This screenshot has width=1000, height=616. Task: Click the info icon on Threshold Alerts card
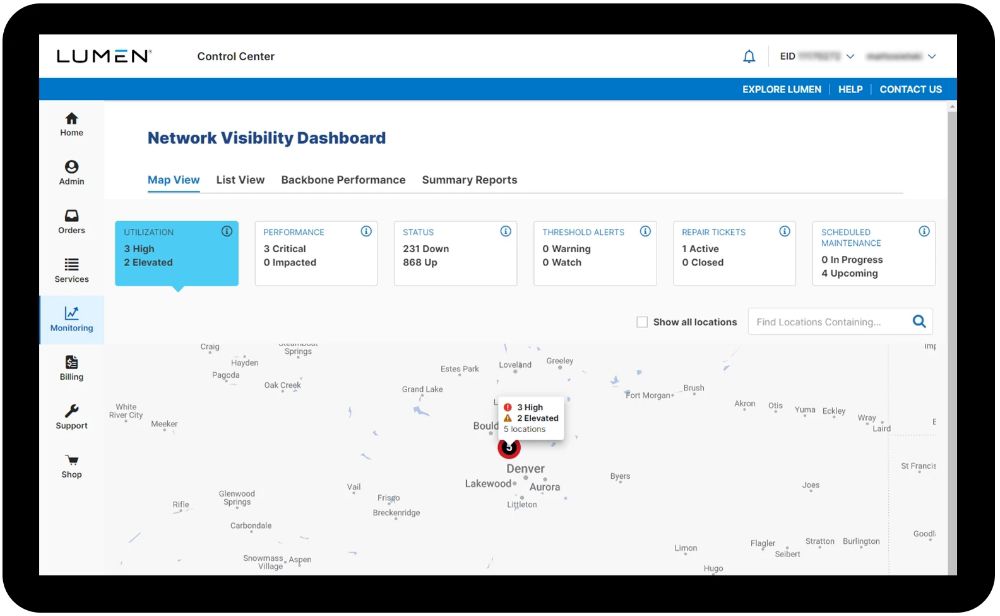[645, 231]
